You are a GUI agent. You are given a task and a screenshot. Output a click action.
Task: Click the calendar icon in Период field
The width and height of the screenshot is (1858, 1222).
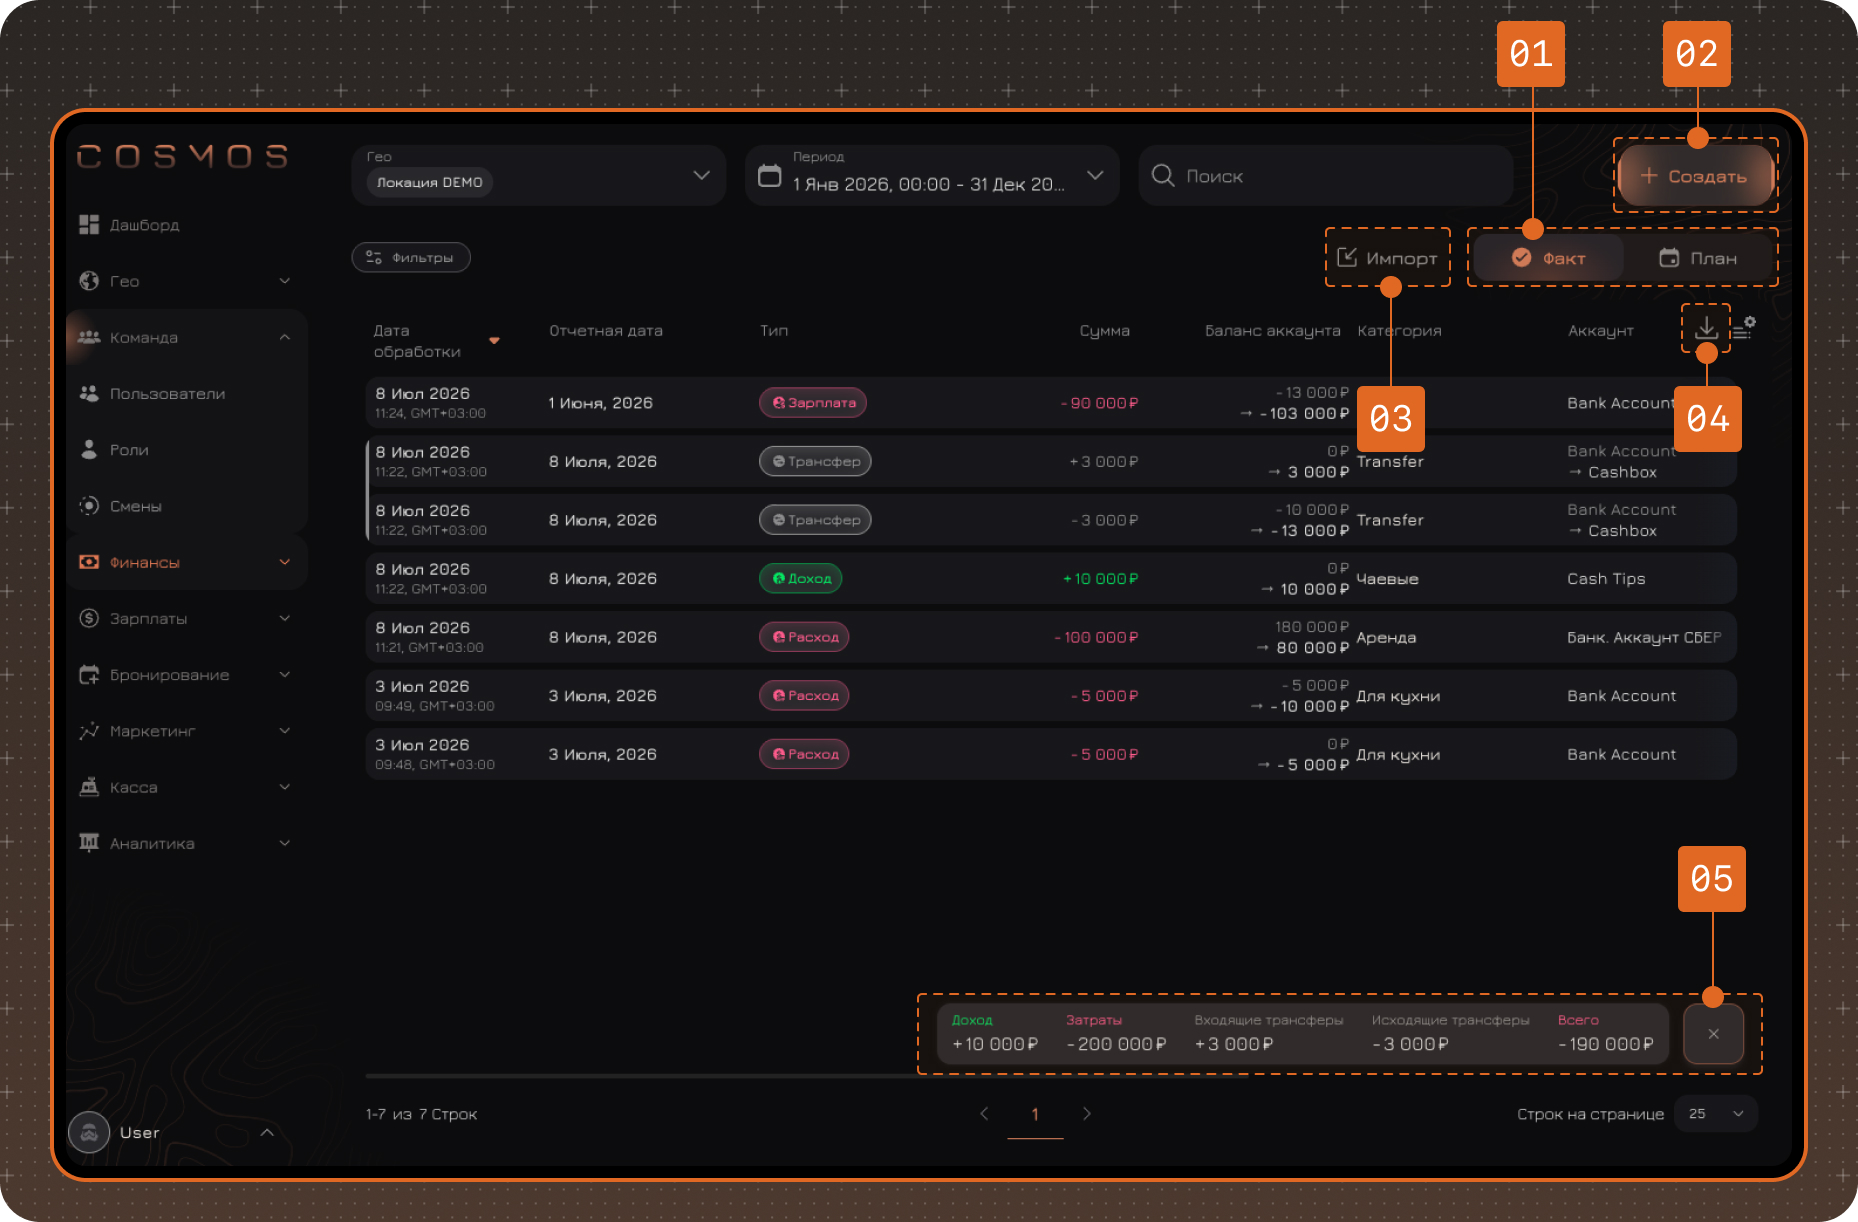[769, 176]
